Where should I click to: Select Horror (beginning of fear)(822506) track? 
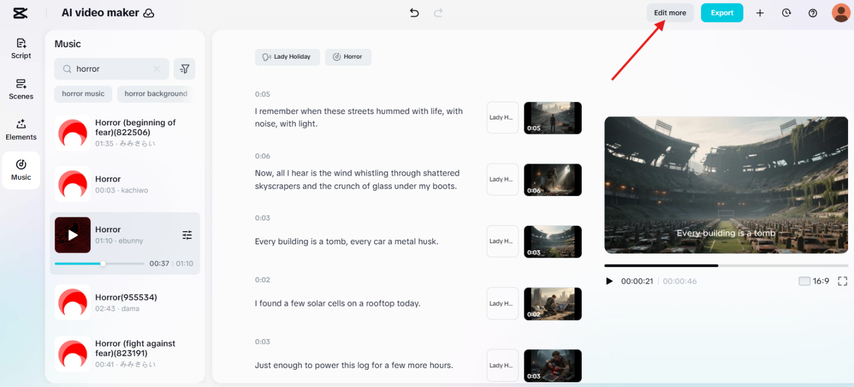[x=125, y=133]
